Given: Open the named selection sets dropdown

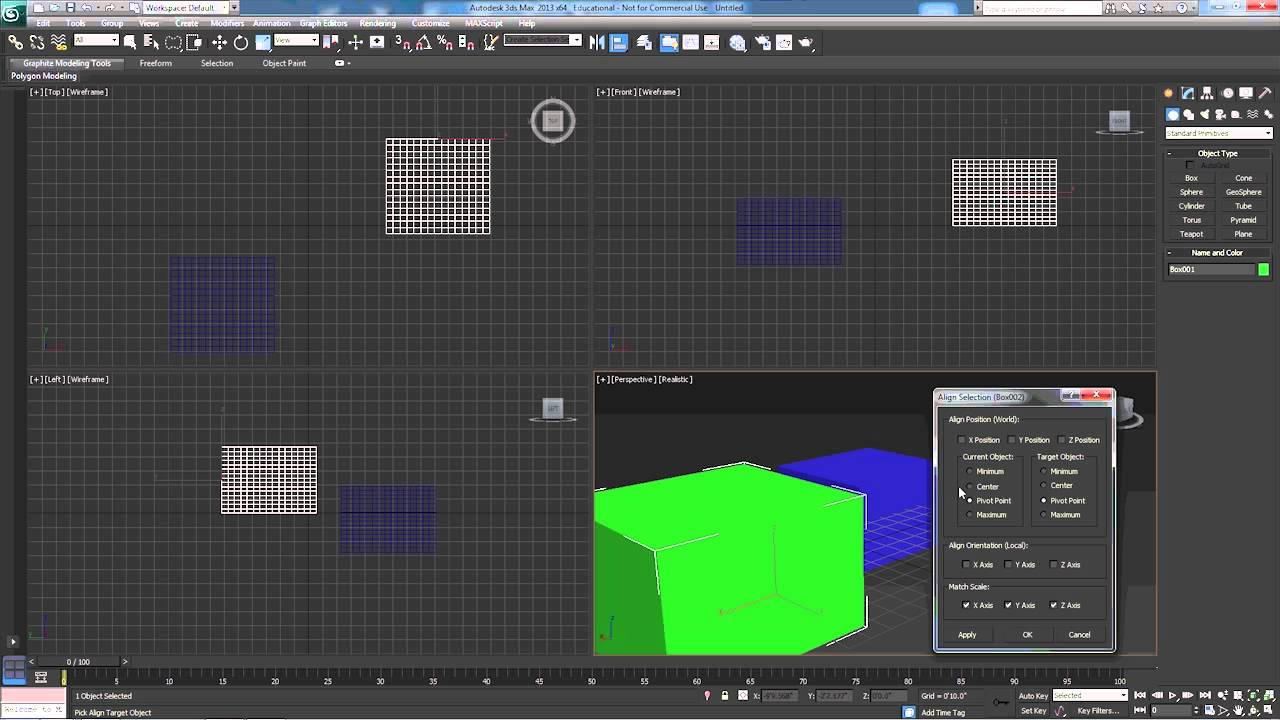Looking at the screenshot, I should click(x=542, y=40).
